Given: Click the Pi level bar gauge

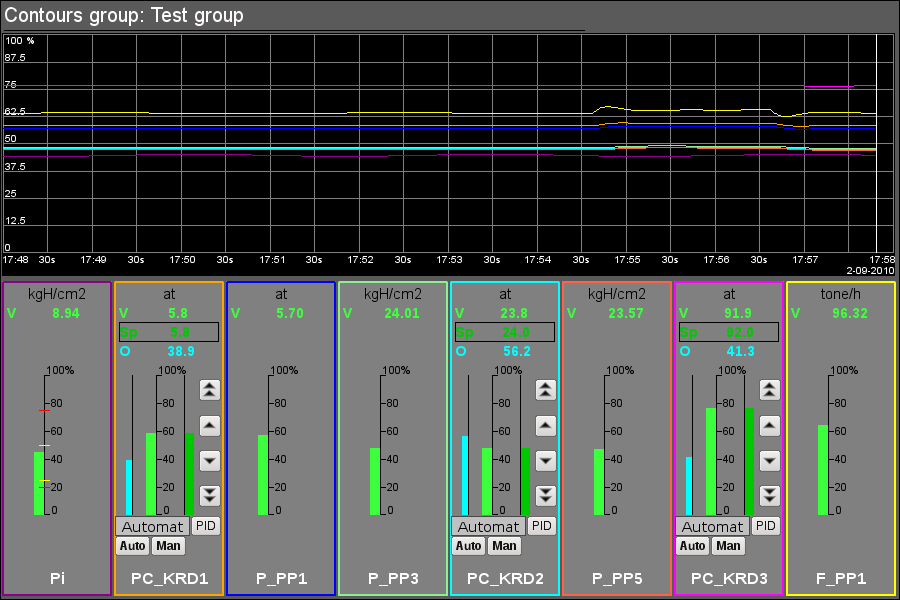Looking at the screenshot, I should click(x=39, y=482).
